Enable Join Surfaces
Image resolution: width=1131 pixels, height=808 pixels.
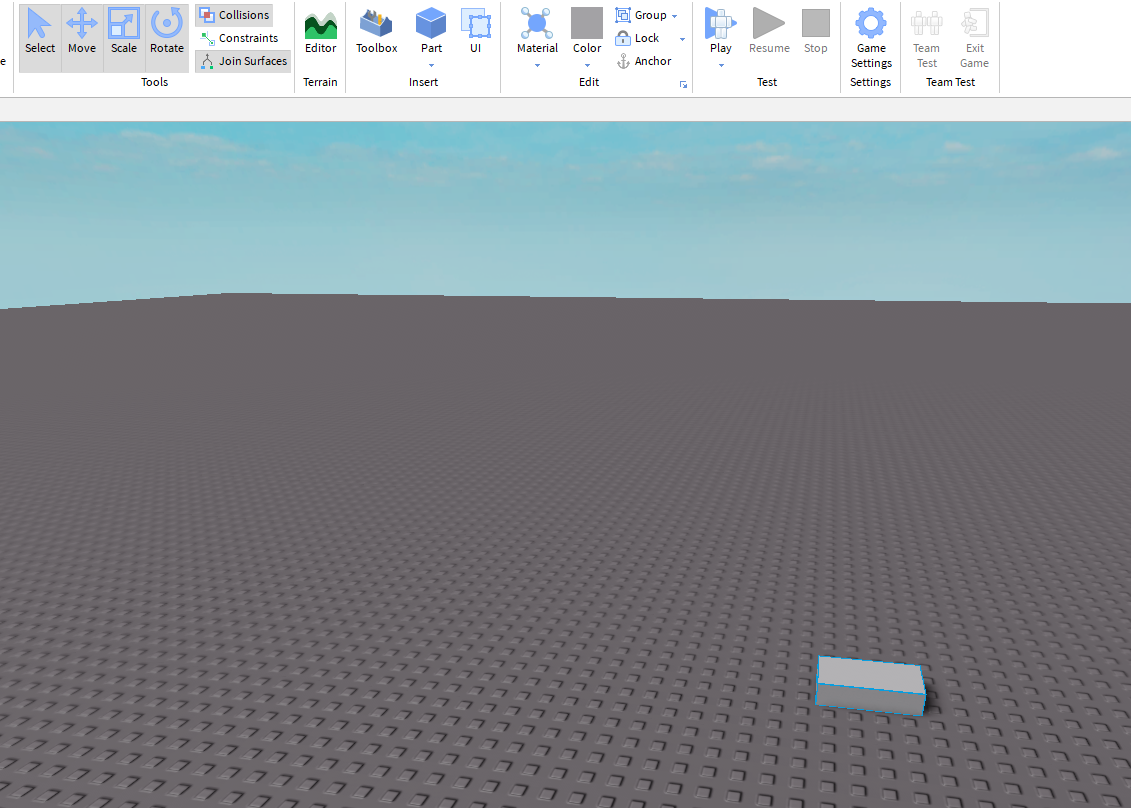pyautogui.click(x=242, y=61)
